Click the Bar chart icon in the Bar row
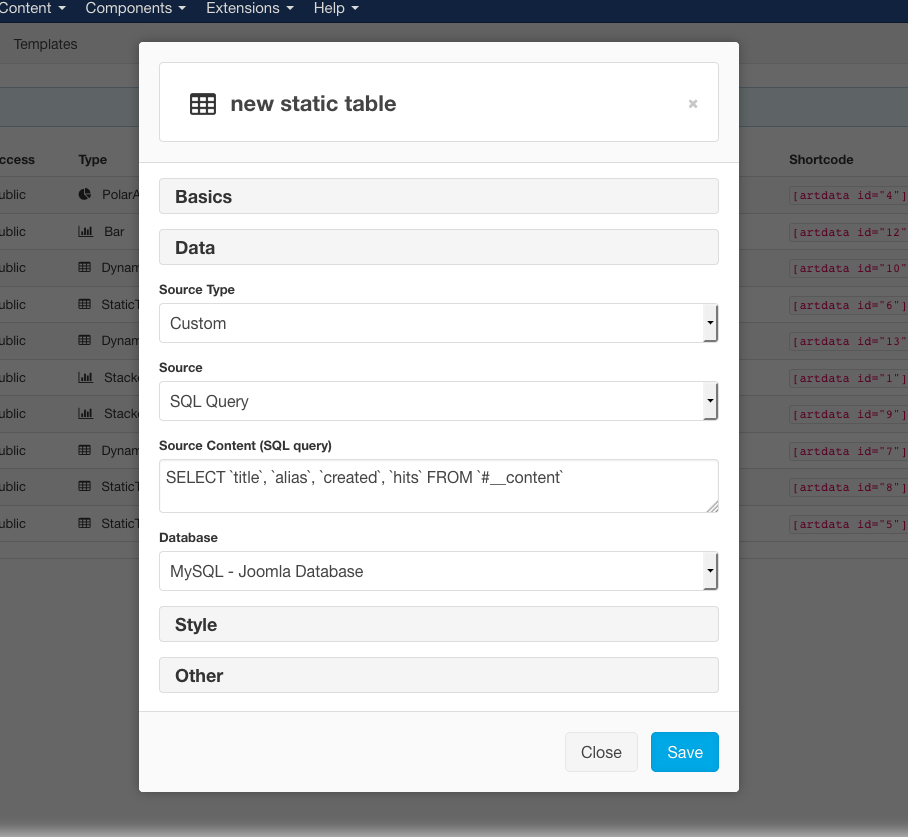The image size is (908, 837). [x=85, y=231]
